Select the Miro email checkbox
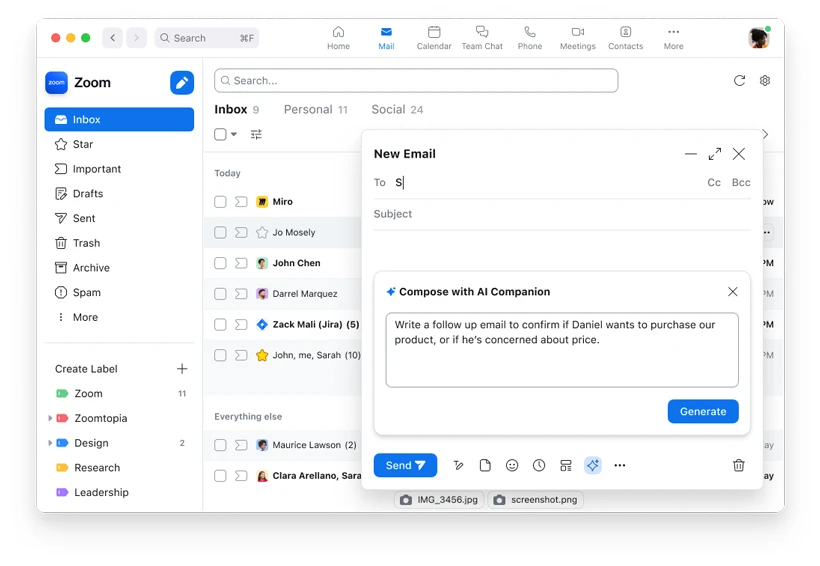Image resolution: width=820 pixels, height=566 pixels. (220, 201)
